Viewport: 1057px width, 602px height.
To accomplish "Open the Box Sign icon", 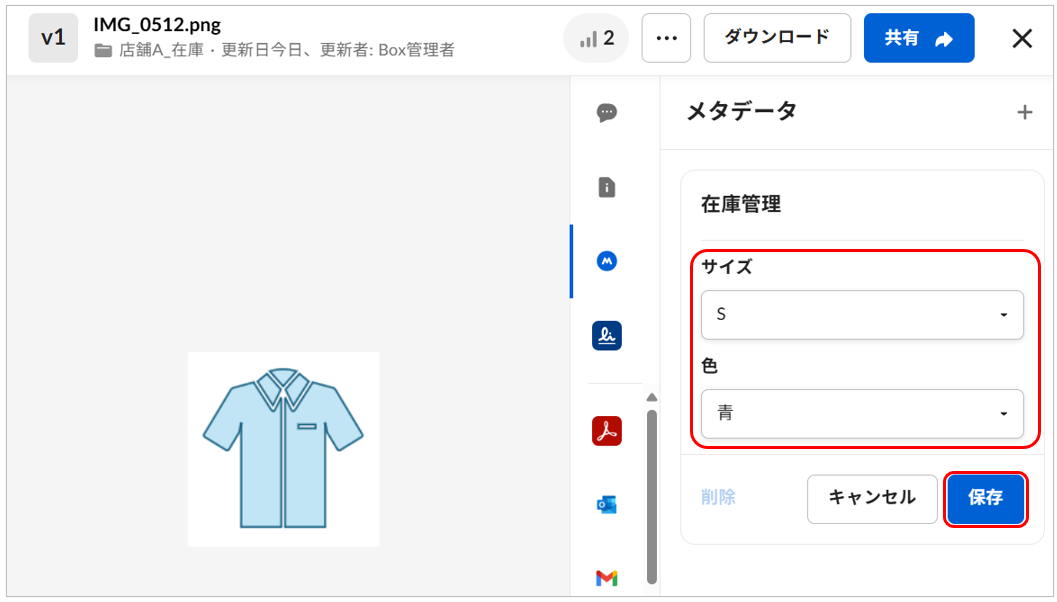I will click(x=606, y=335).
